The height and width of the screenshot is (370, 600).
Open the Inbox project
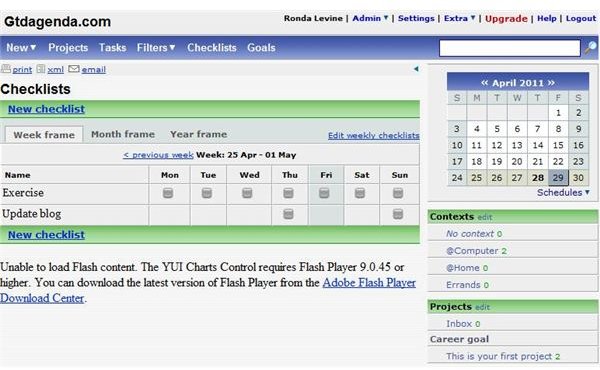(x=459, y=324)
